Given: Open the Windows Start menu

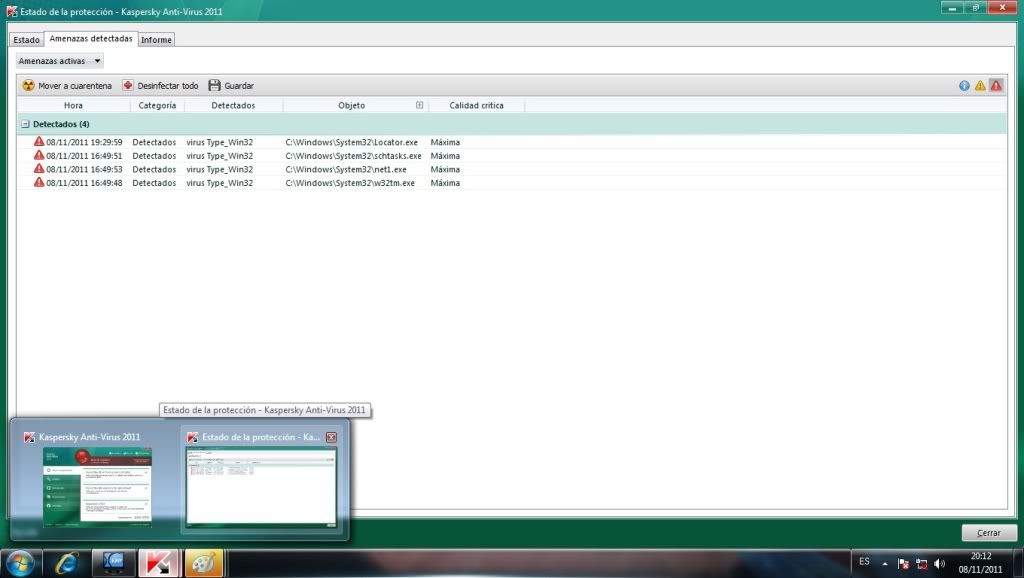Looking at the screenshot, I should (x=20, y=563).
